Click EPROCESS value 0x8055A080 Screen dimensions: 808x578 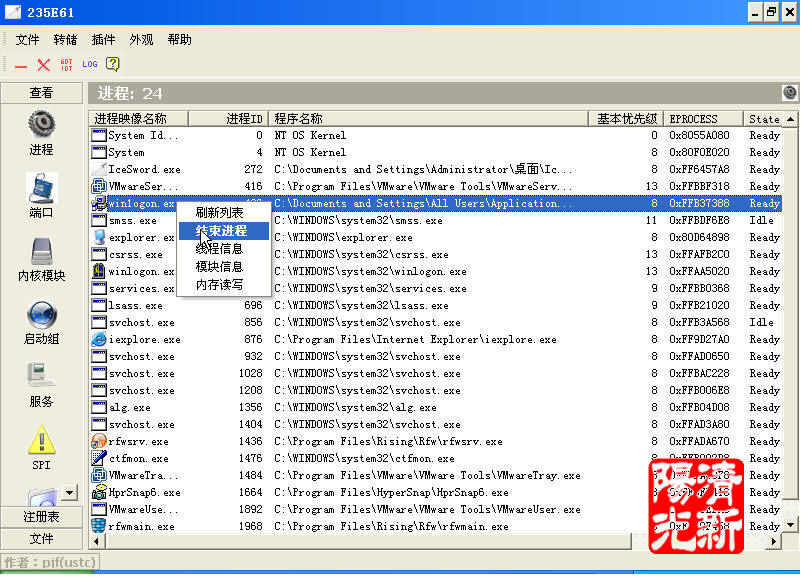pyautogui.click(x=699, y=135)
